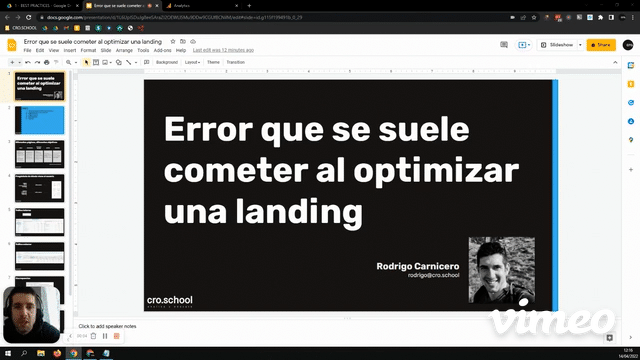The image size is (640, 360).
Task: Open the Format menu
Action: point(88,50)
